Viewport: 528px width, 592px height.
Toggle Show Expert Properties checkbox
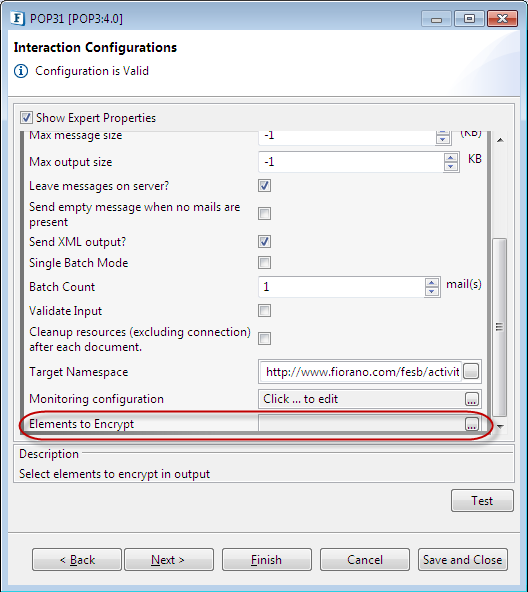tap(26, 118)
